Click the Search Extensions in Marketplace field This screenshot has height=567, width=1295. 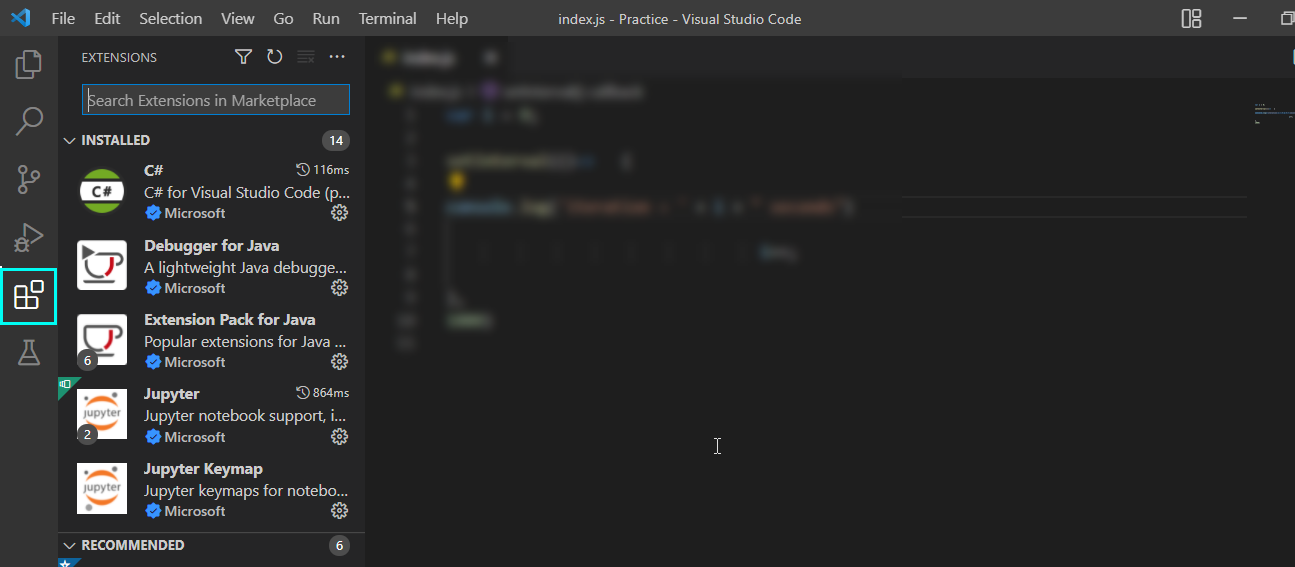coord(216,100)
